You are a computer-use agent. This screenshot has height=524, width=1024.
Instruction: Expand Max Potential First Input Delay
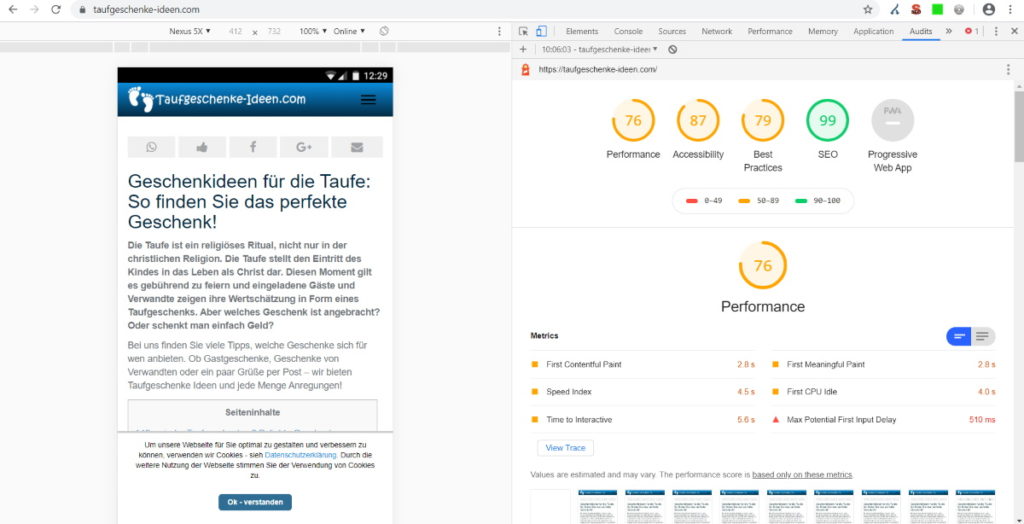click(884, 419)
